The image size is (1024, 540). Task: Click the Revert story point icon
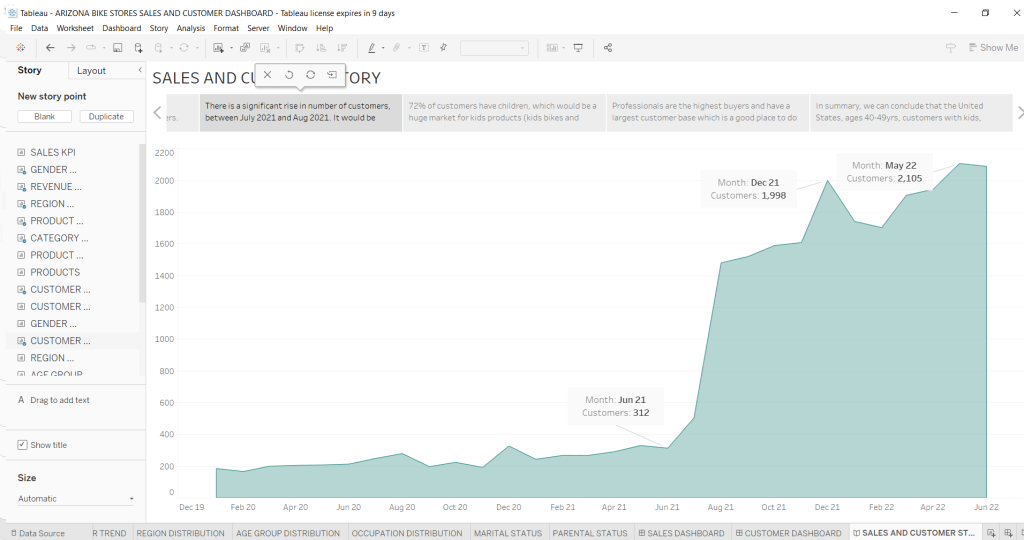click(289, 75)
